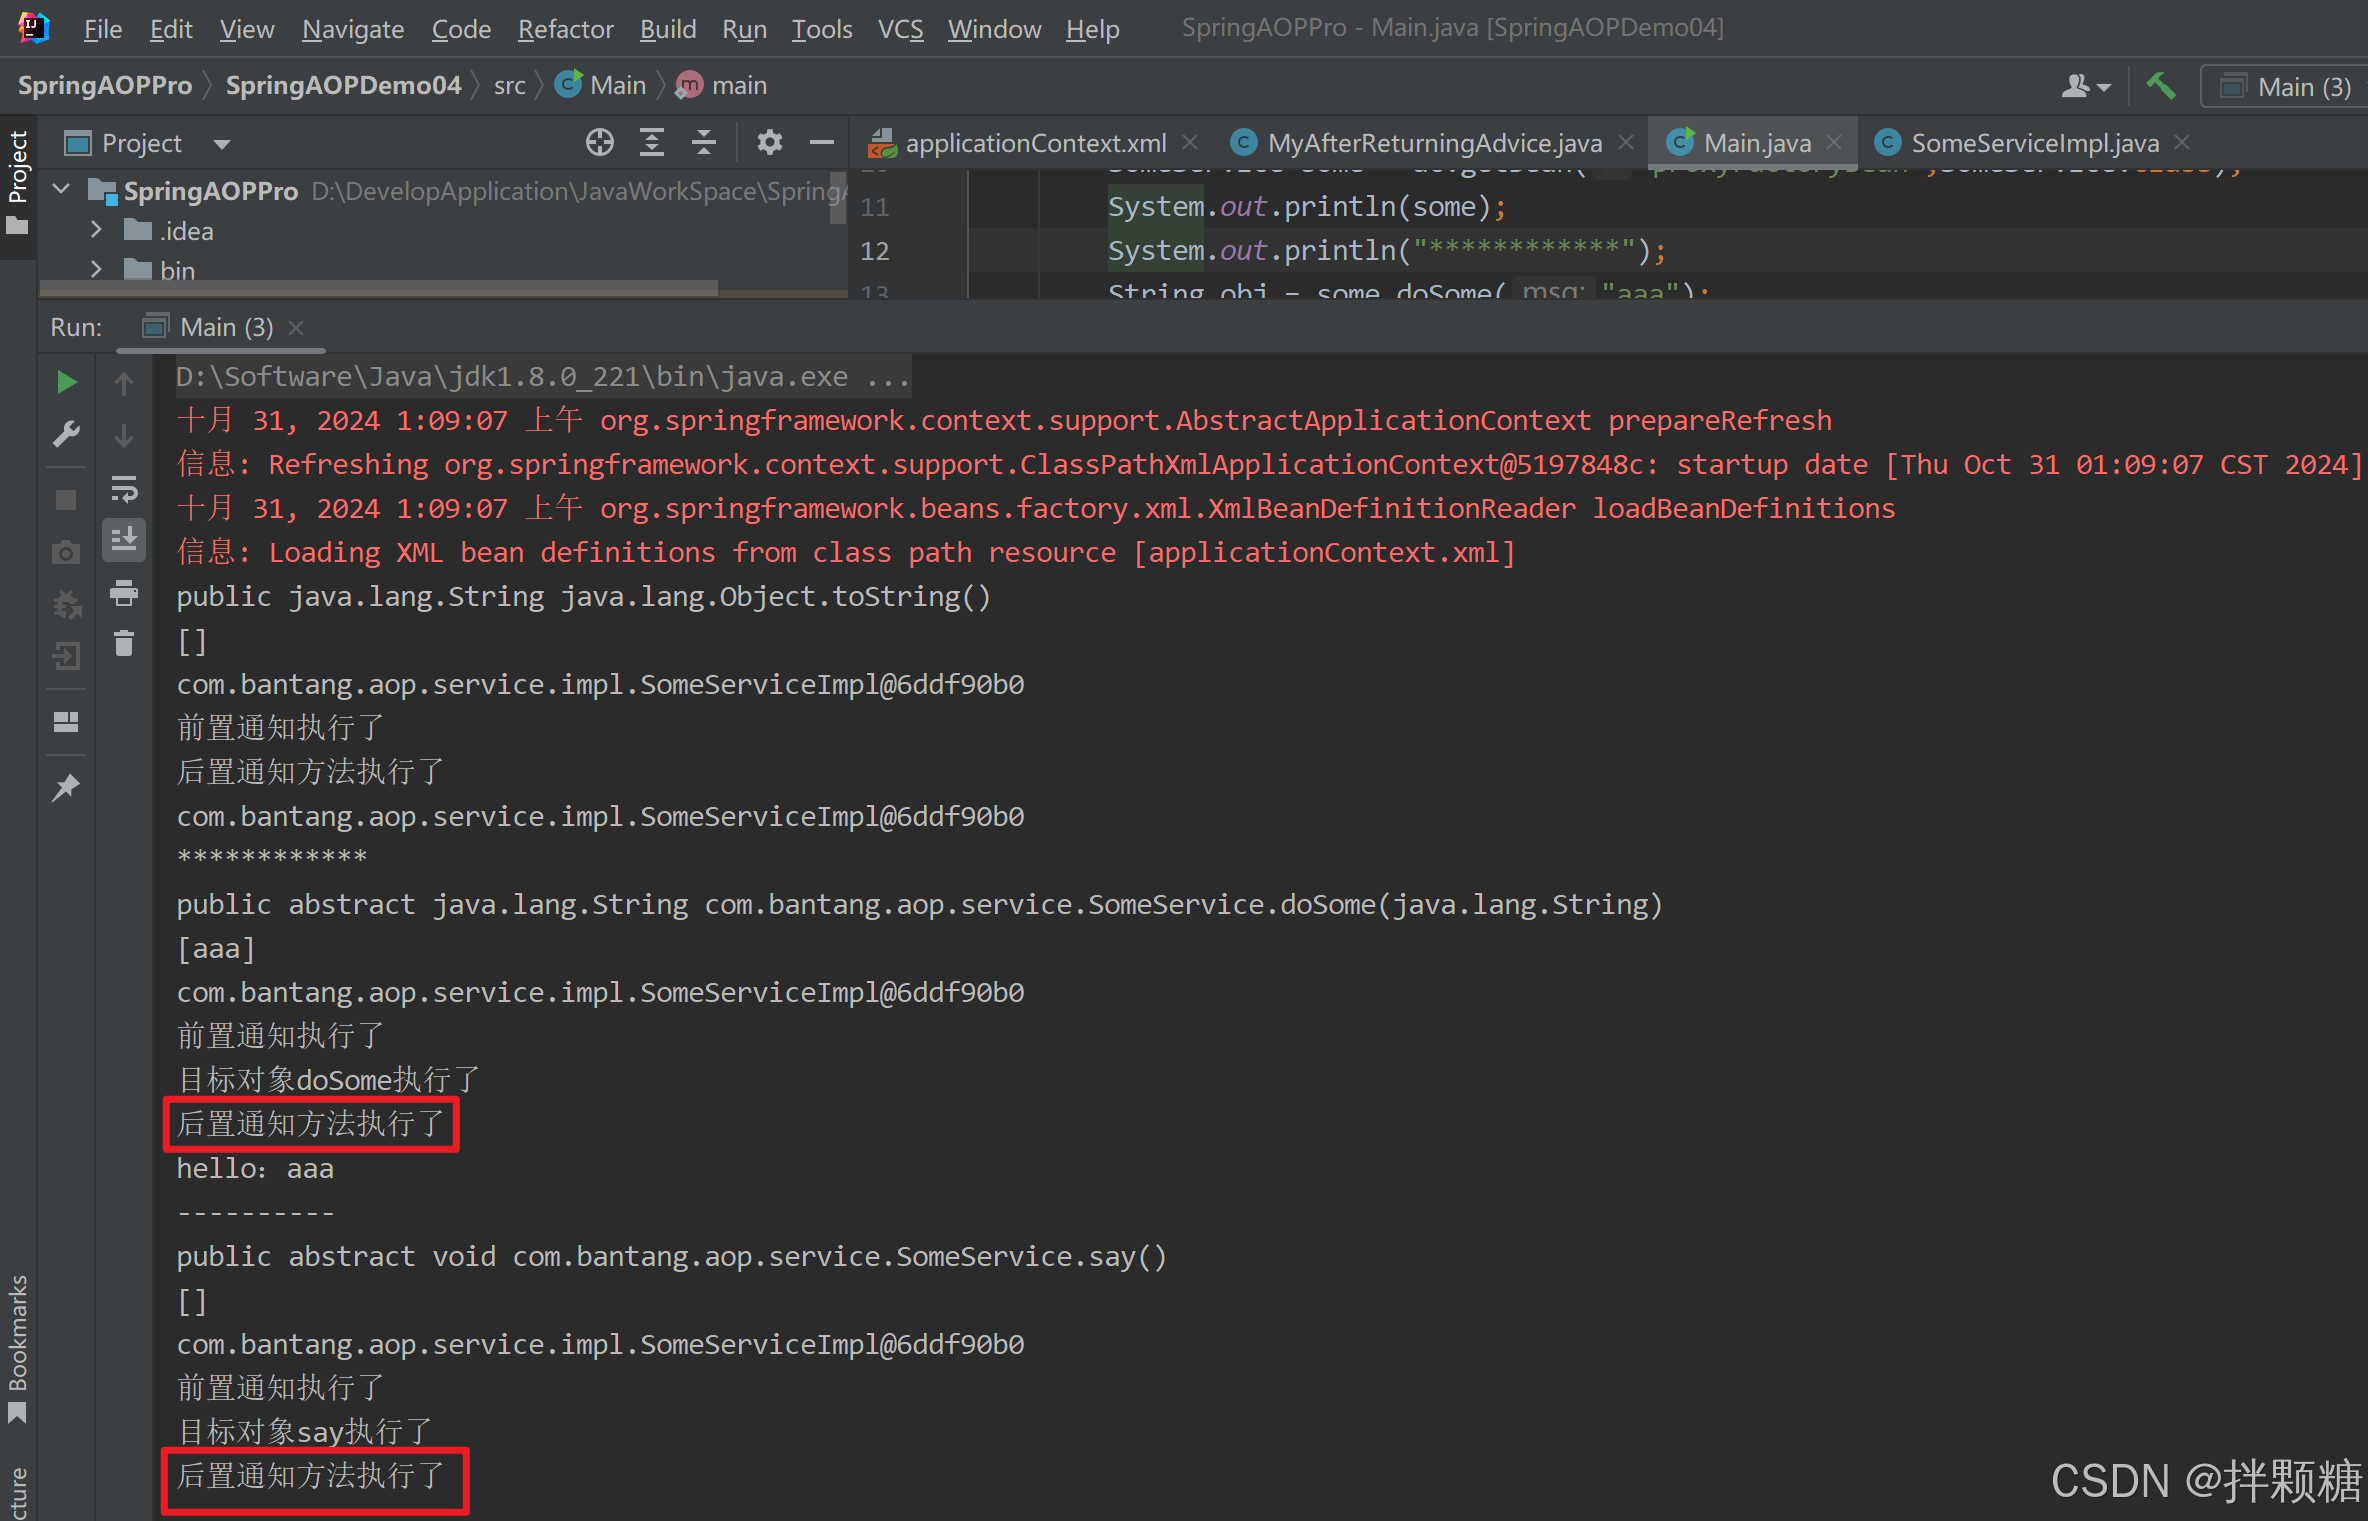Toggle soft-wrap in Run console
The width and height of the screenshot is (2368, 1521).
pyautogui.click(x=124, y=489)
